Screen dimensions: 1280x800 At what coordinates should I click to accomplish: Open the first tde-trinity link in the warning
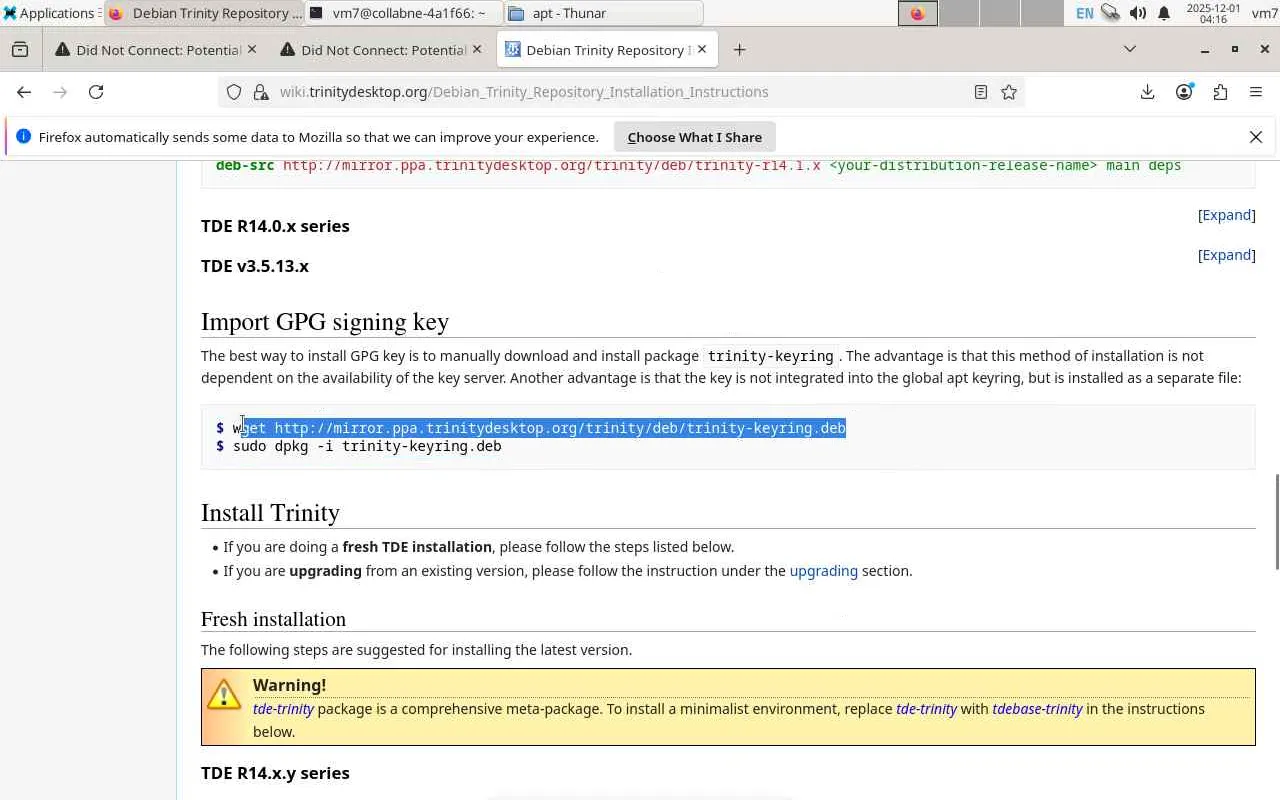coord(283,709)
